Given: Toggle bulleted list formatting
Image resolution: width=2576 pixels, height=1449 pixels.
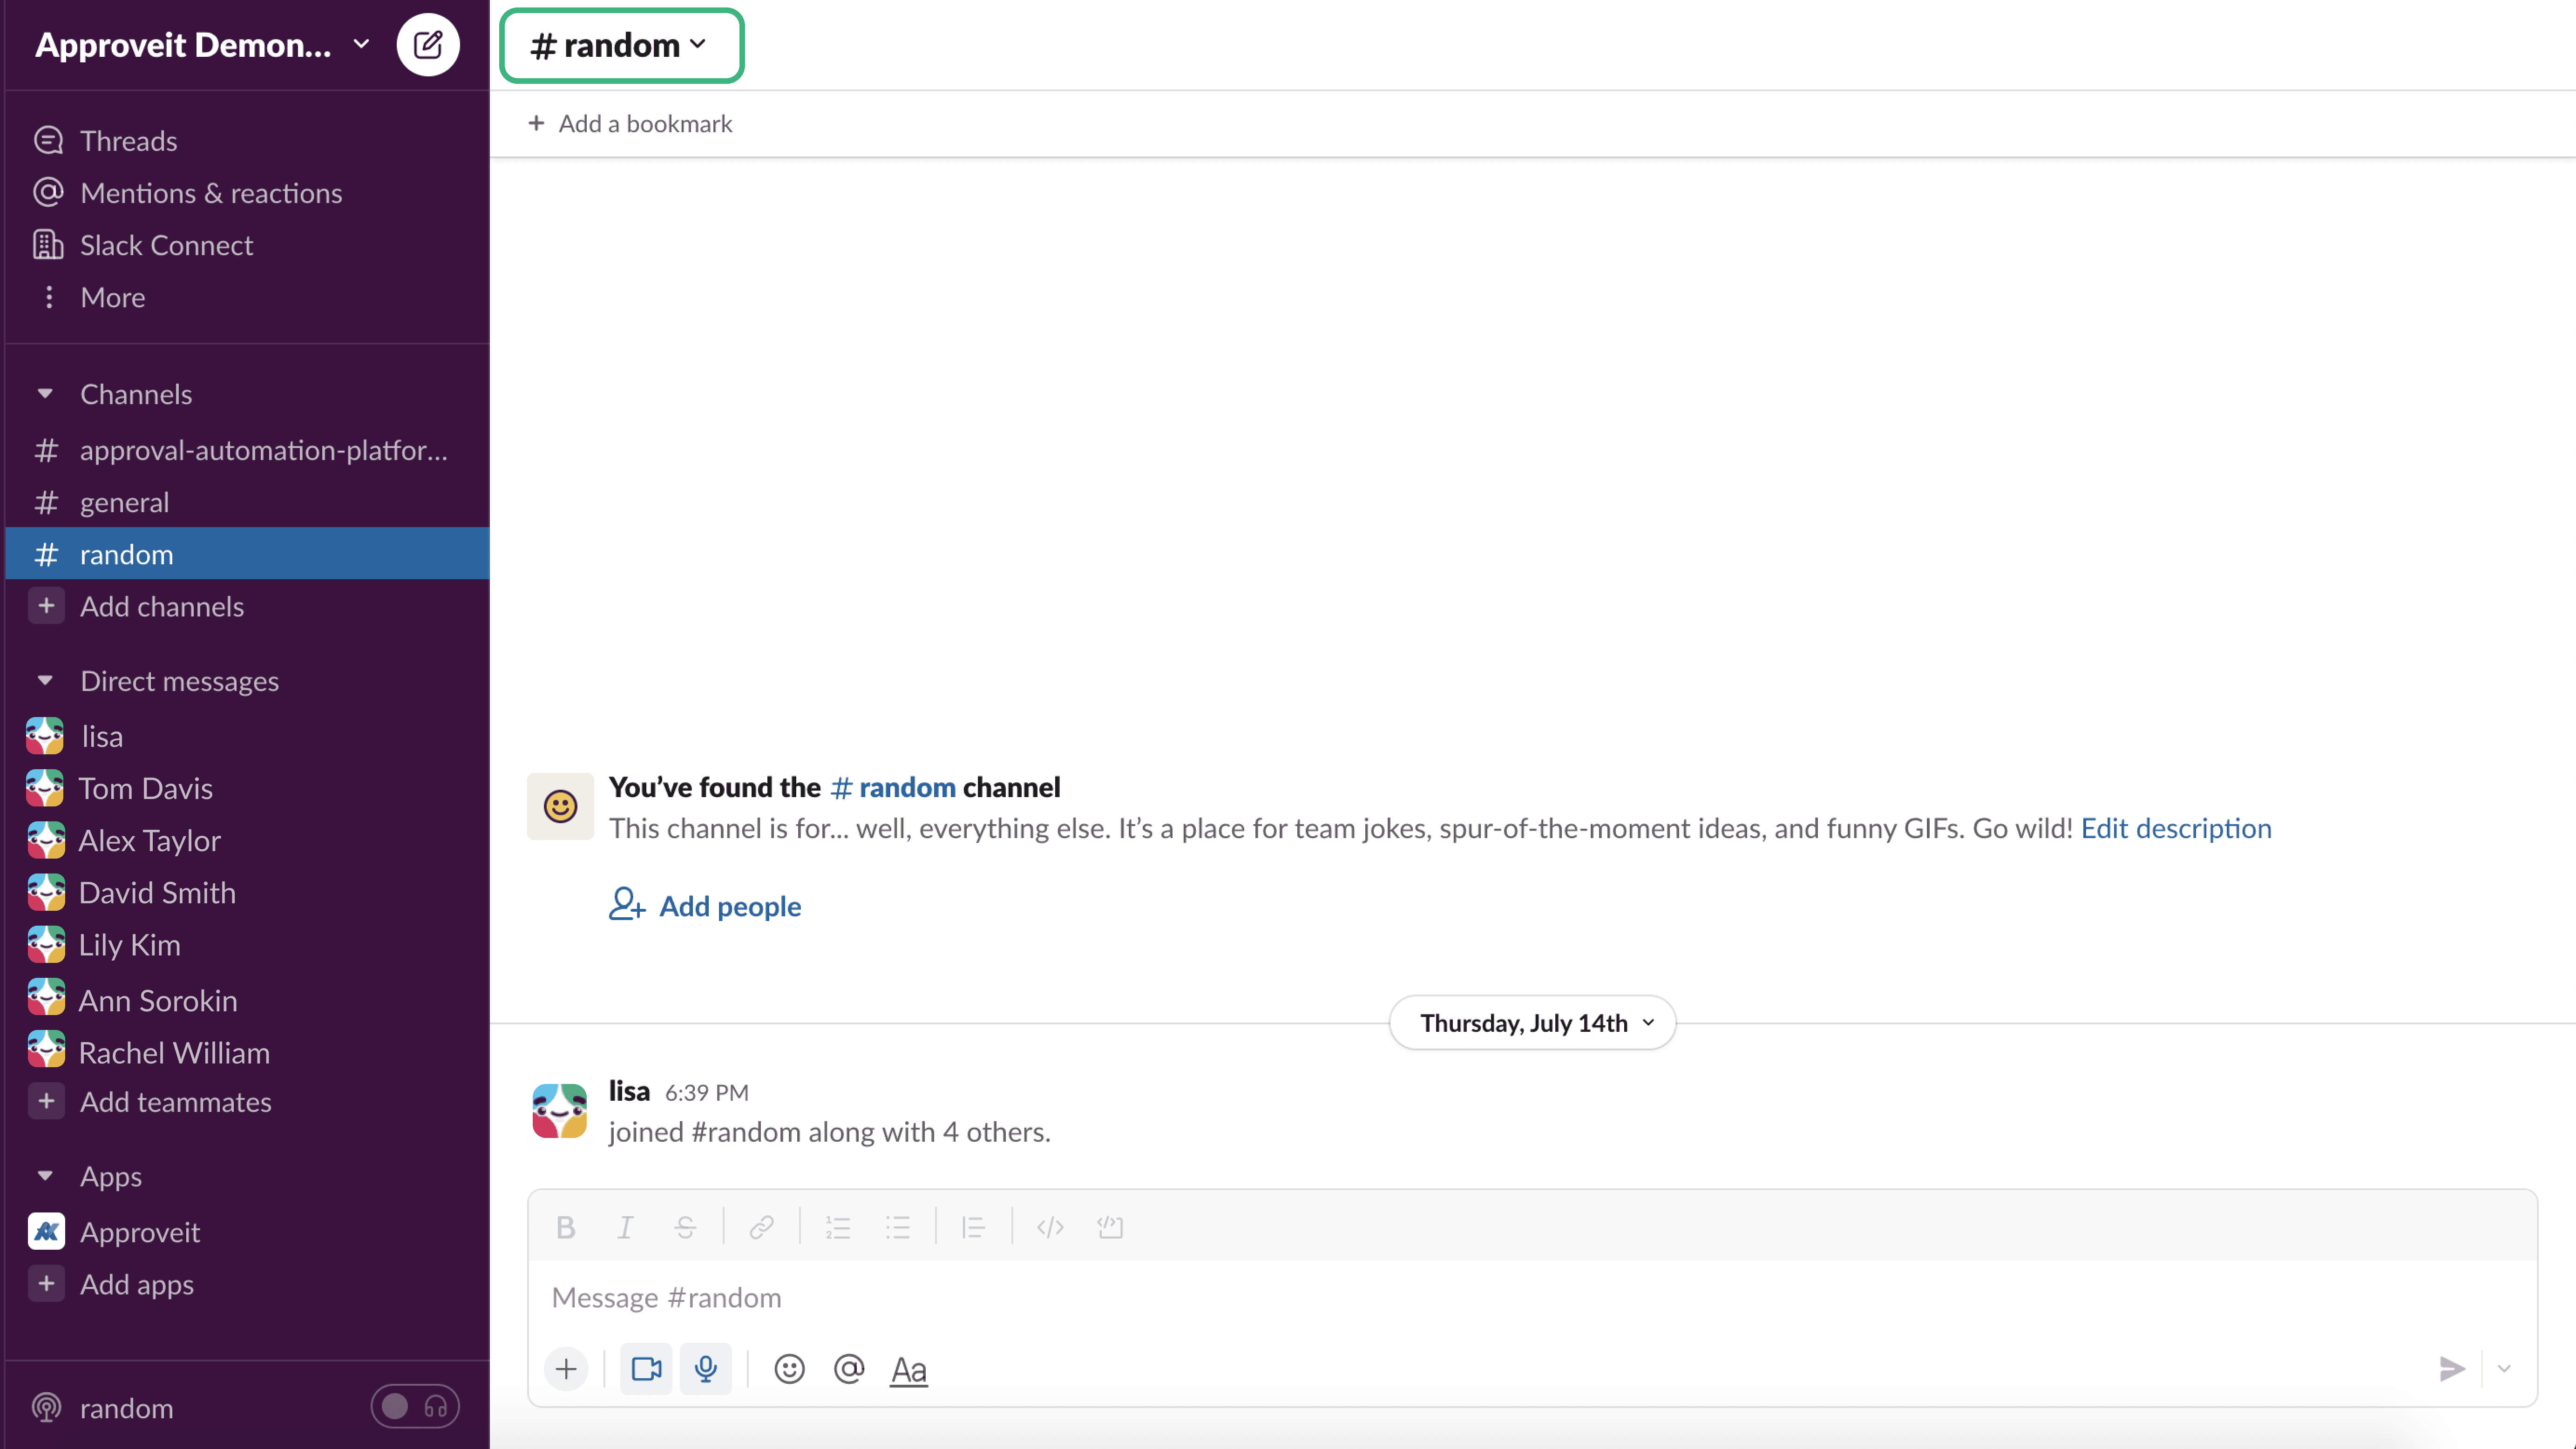Looking at the screenshot, I should pos(898,1227).
